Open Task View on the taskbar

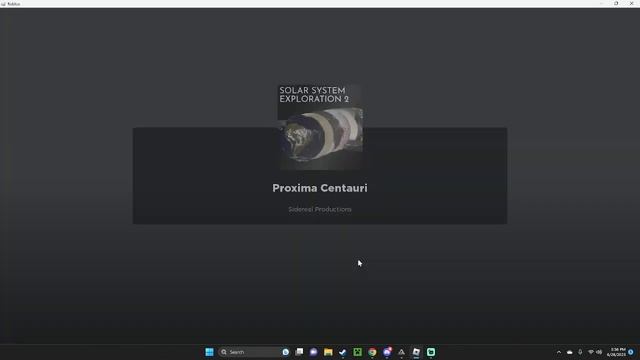click(299, 352)
